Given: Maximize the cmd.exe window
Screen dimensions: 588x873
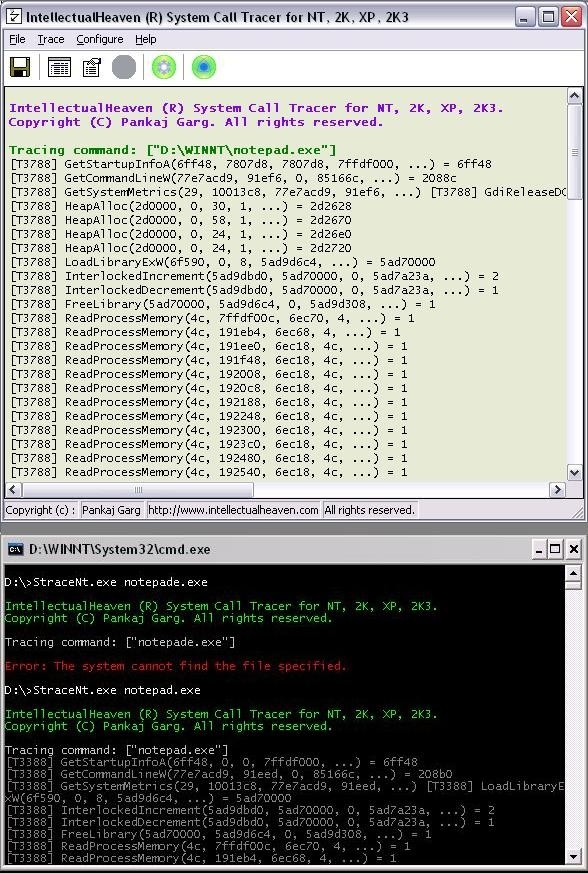Looking at the screenshot, I should pyautogui.click(x=555, y=550).
